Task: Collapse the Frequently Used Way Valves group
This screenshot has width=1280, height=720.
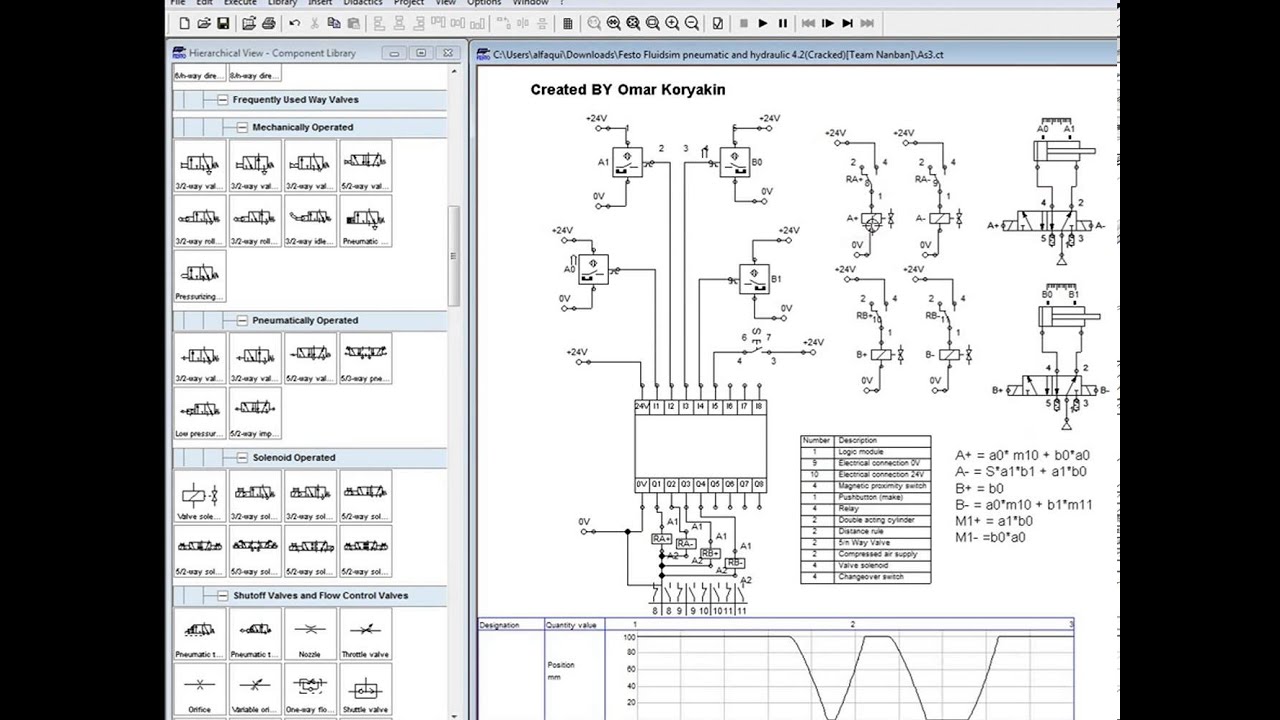Action: coord(223,100)
